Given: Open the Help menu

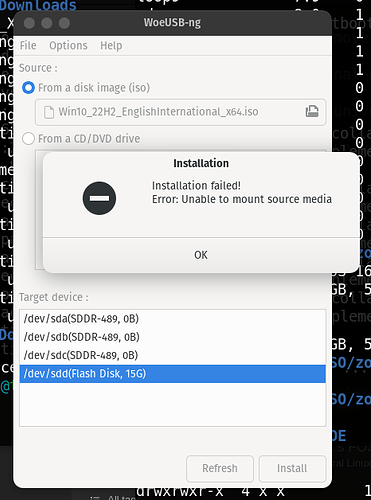Looking at the screenshot, I should [x=111, y=45].
